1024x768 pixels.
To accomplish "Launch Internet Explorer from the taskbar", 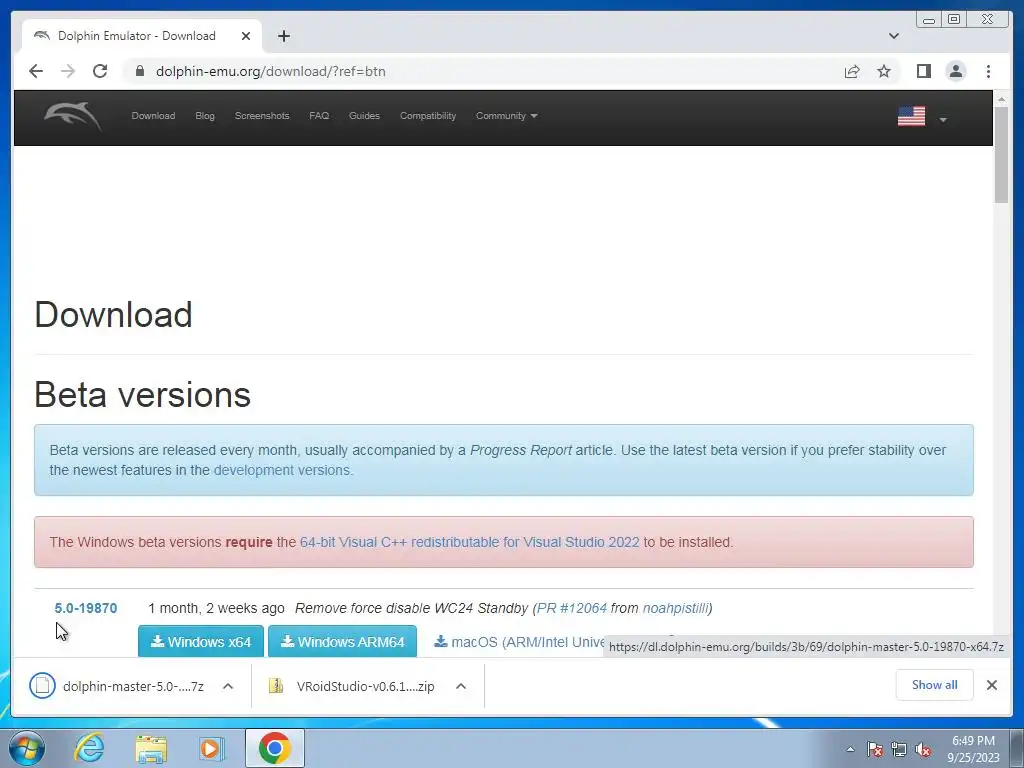I will pos(89,748).
